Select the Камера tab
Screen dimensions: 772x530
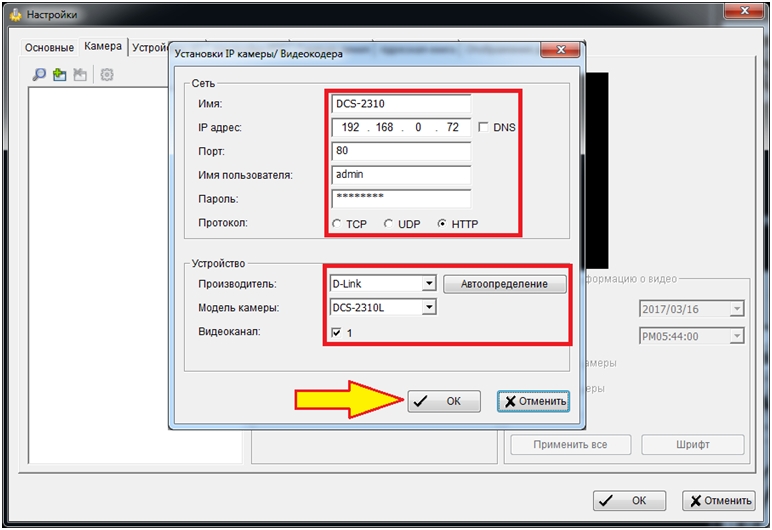tap(103, 46)
